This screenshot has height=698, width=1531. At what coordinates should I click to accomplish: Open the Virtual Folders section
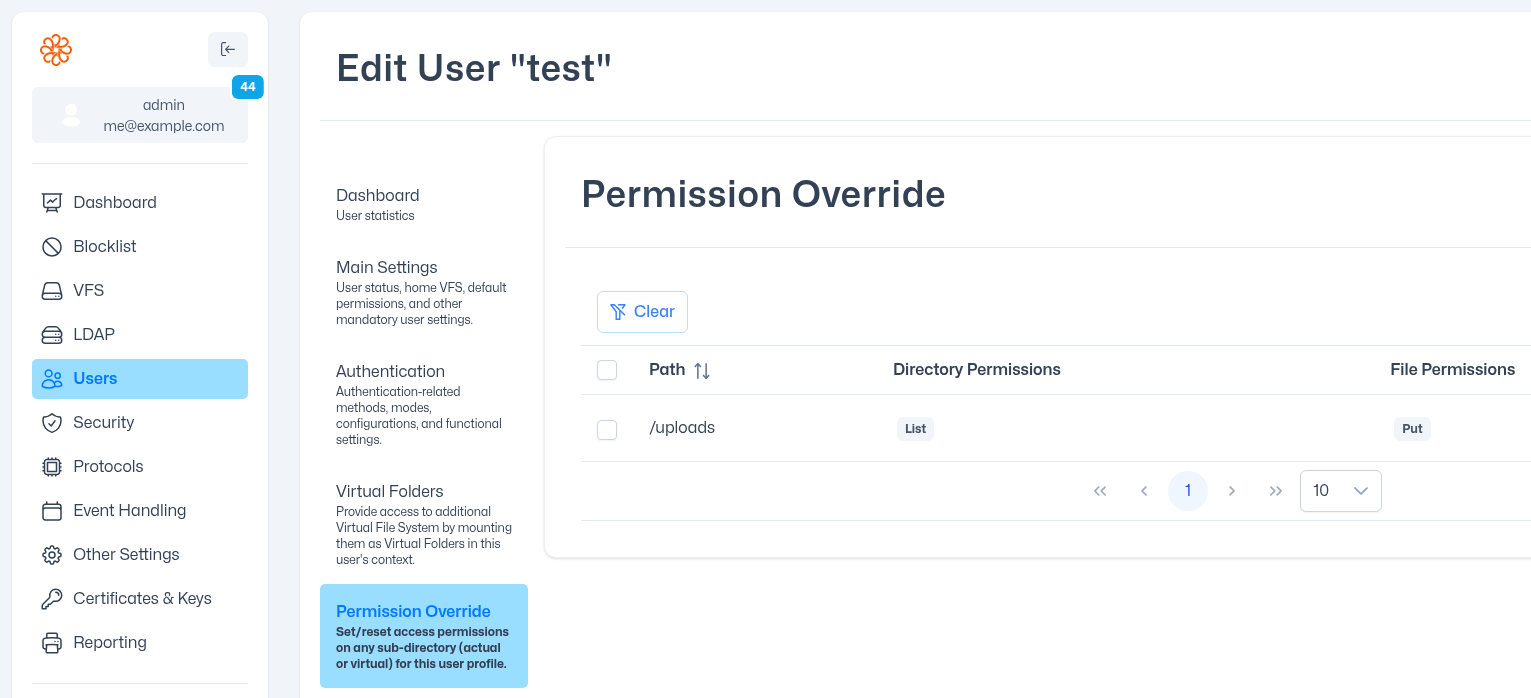point(390,491)
